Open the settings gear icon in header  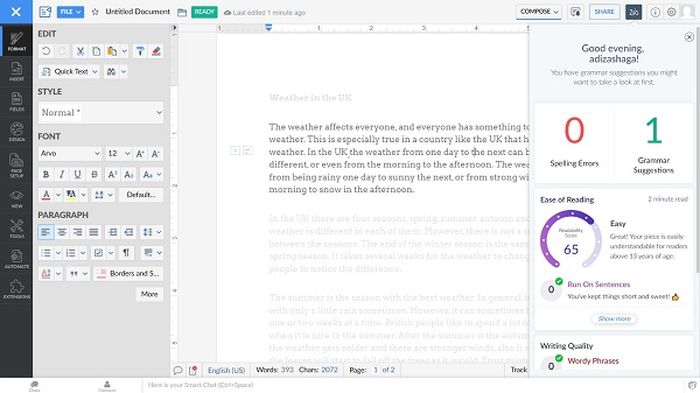point(671,12)
